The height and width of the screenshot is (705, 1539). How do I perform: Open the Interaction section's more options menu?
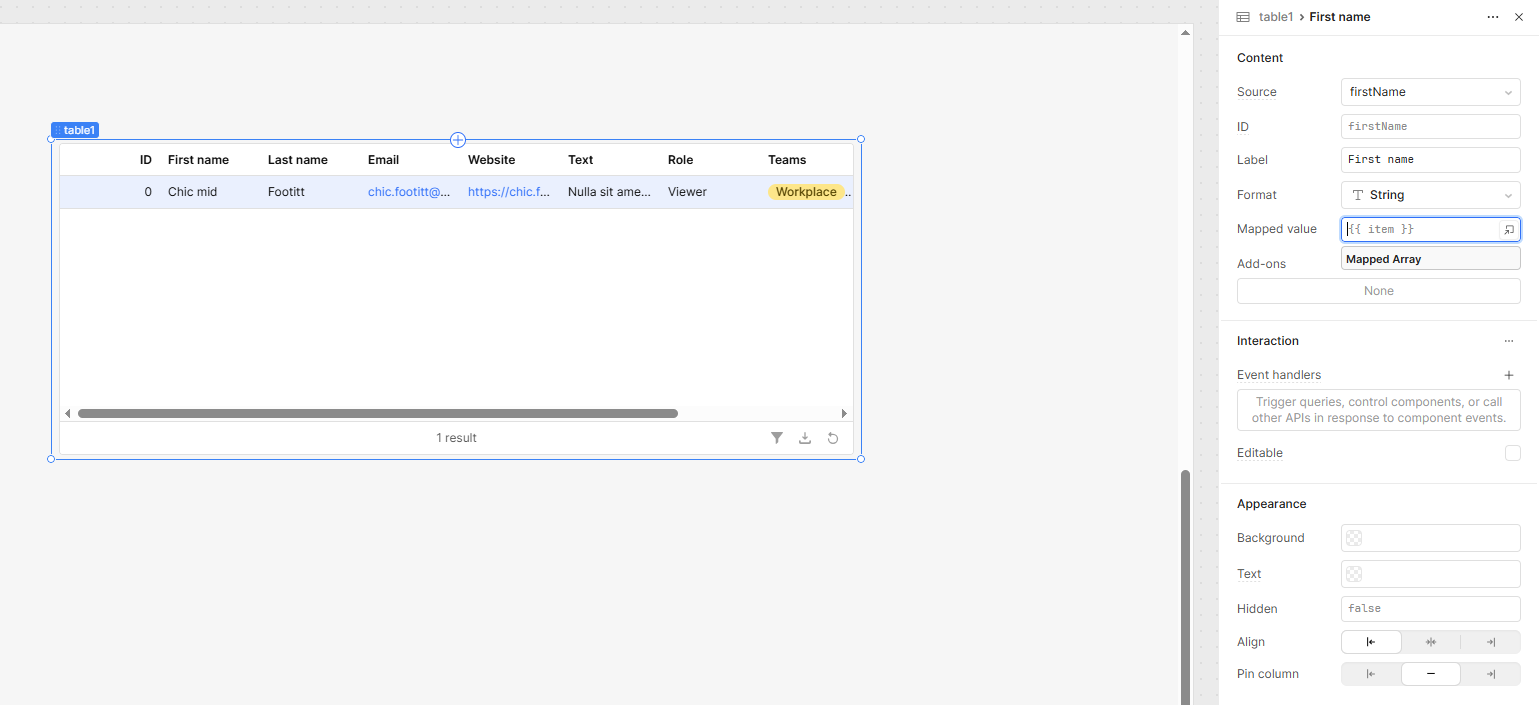click(x=1509, y=341)
